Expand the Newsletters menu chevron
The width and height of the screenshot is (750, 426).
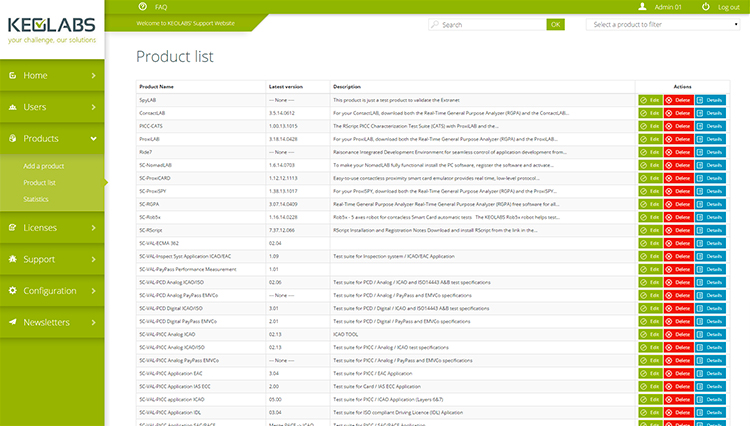point(93,322)
